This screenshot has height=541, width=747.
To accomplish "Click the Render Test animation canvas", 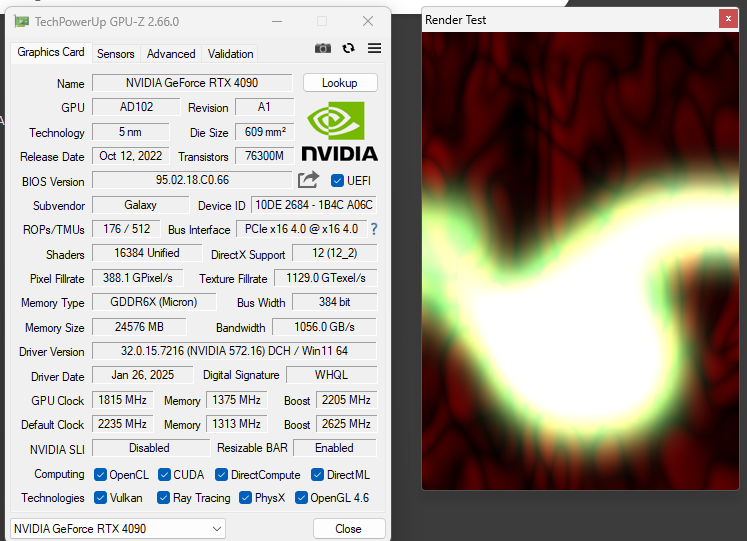I will pos(580,260).
